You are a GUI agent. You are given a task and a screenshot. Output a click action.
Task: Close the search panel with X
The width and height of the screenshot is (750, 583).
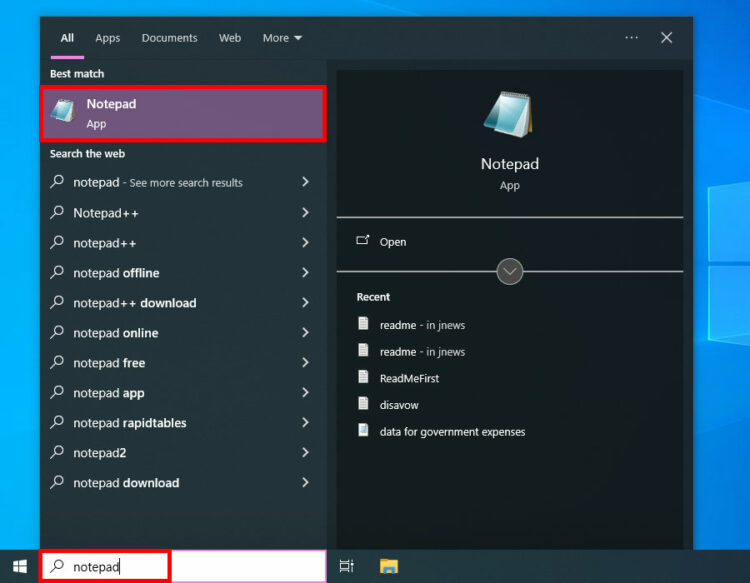666,38
